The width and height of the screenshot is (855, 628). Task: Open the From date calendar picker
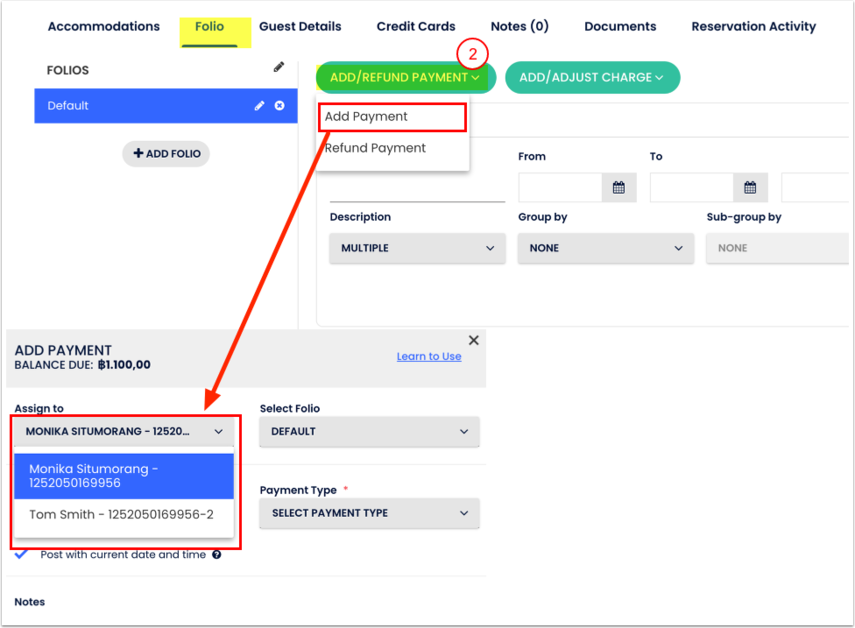pyautogui.click(x=619, y=188)
